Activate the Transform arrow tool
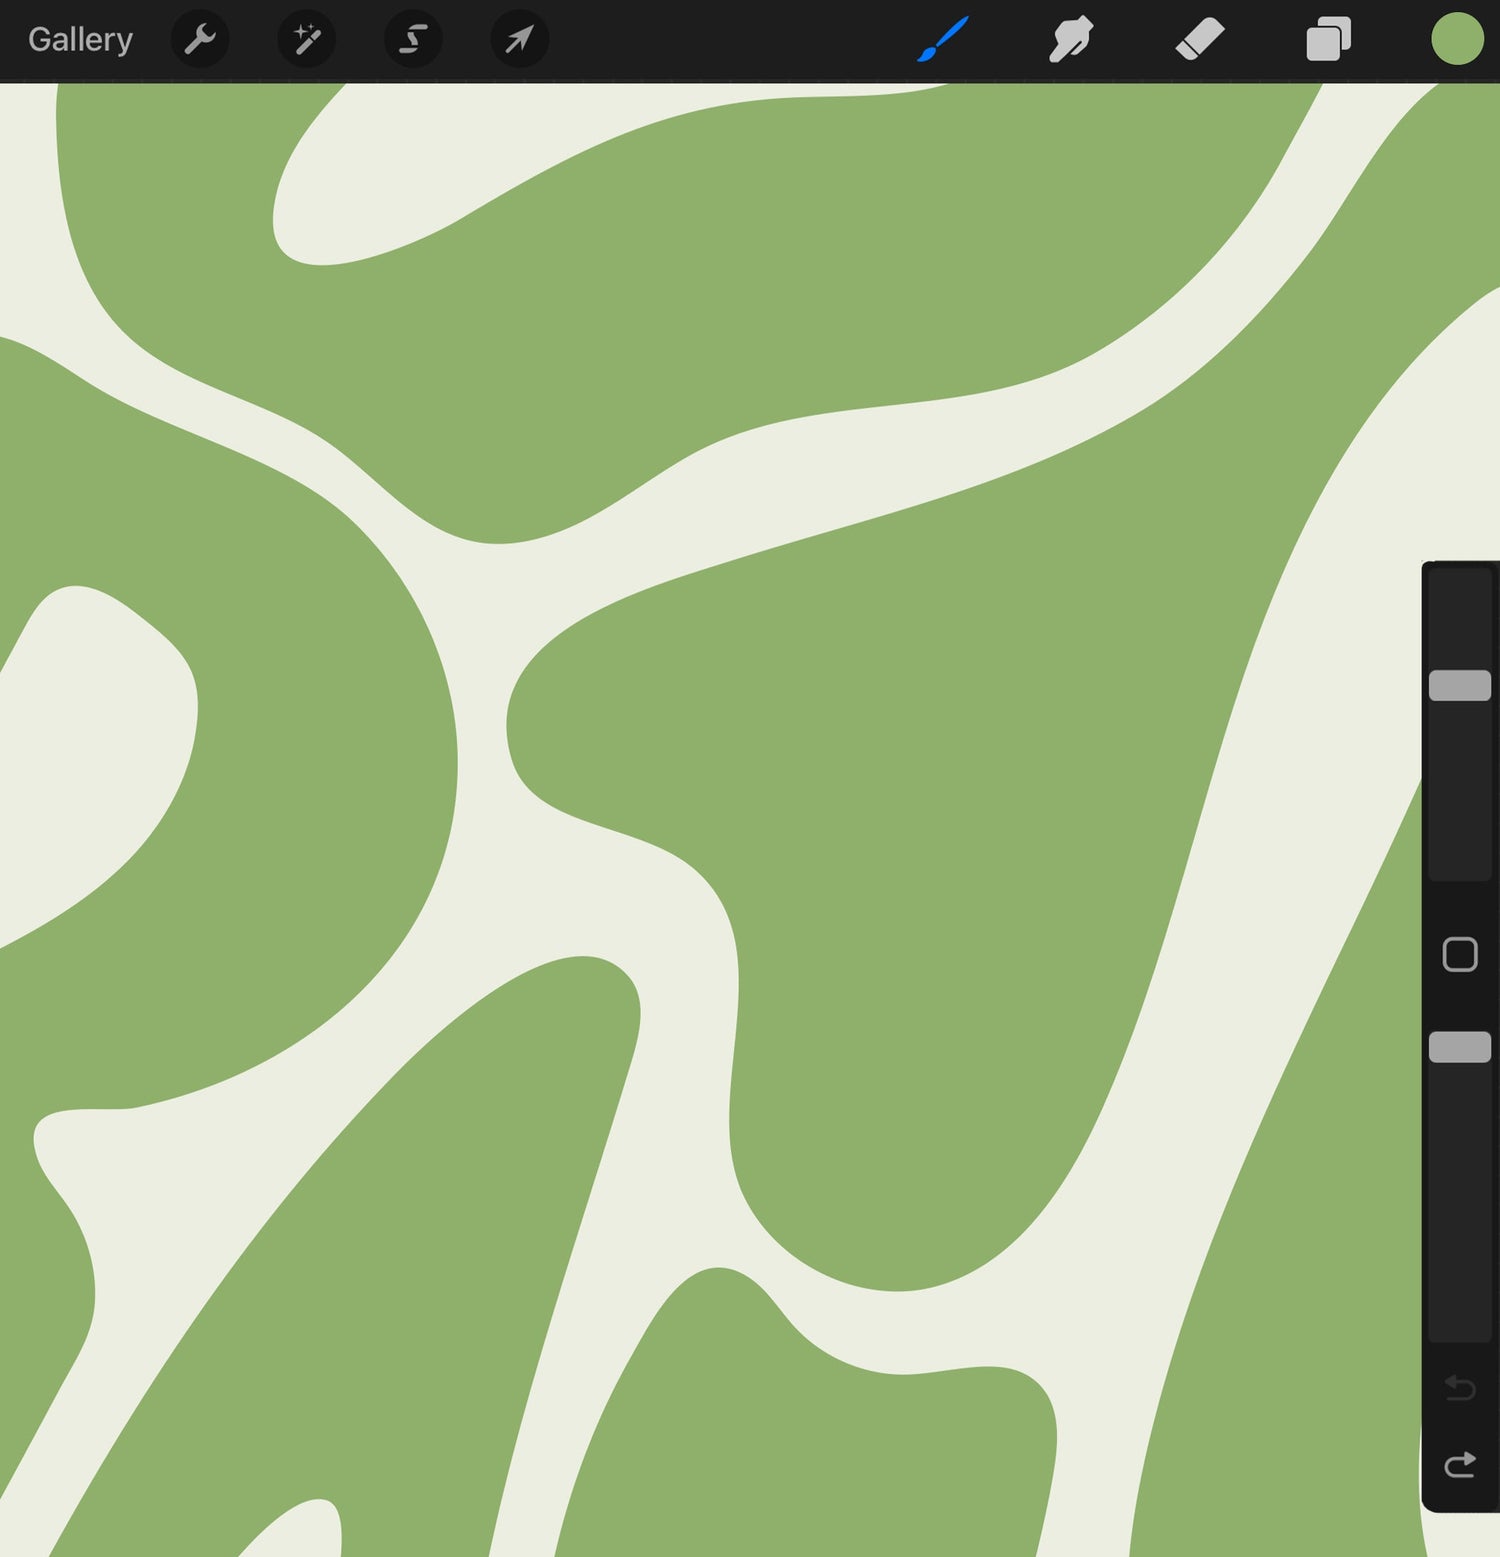 coord(519,40)
